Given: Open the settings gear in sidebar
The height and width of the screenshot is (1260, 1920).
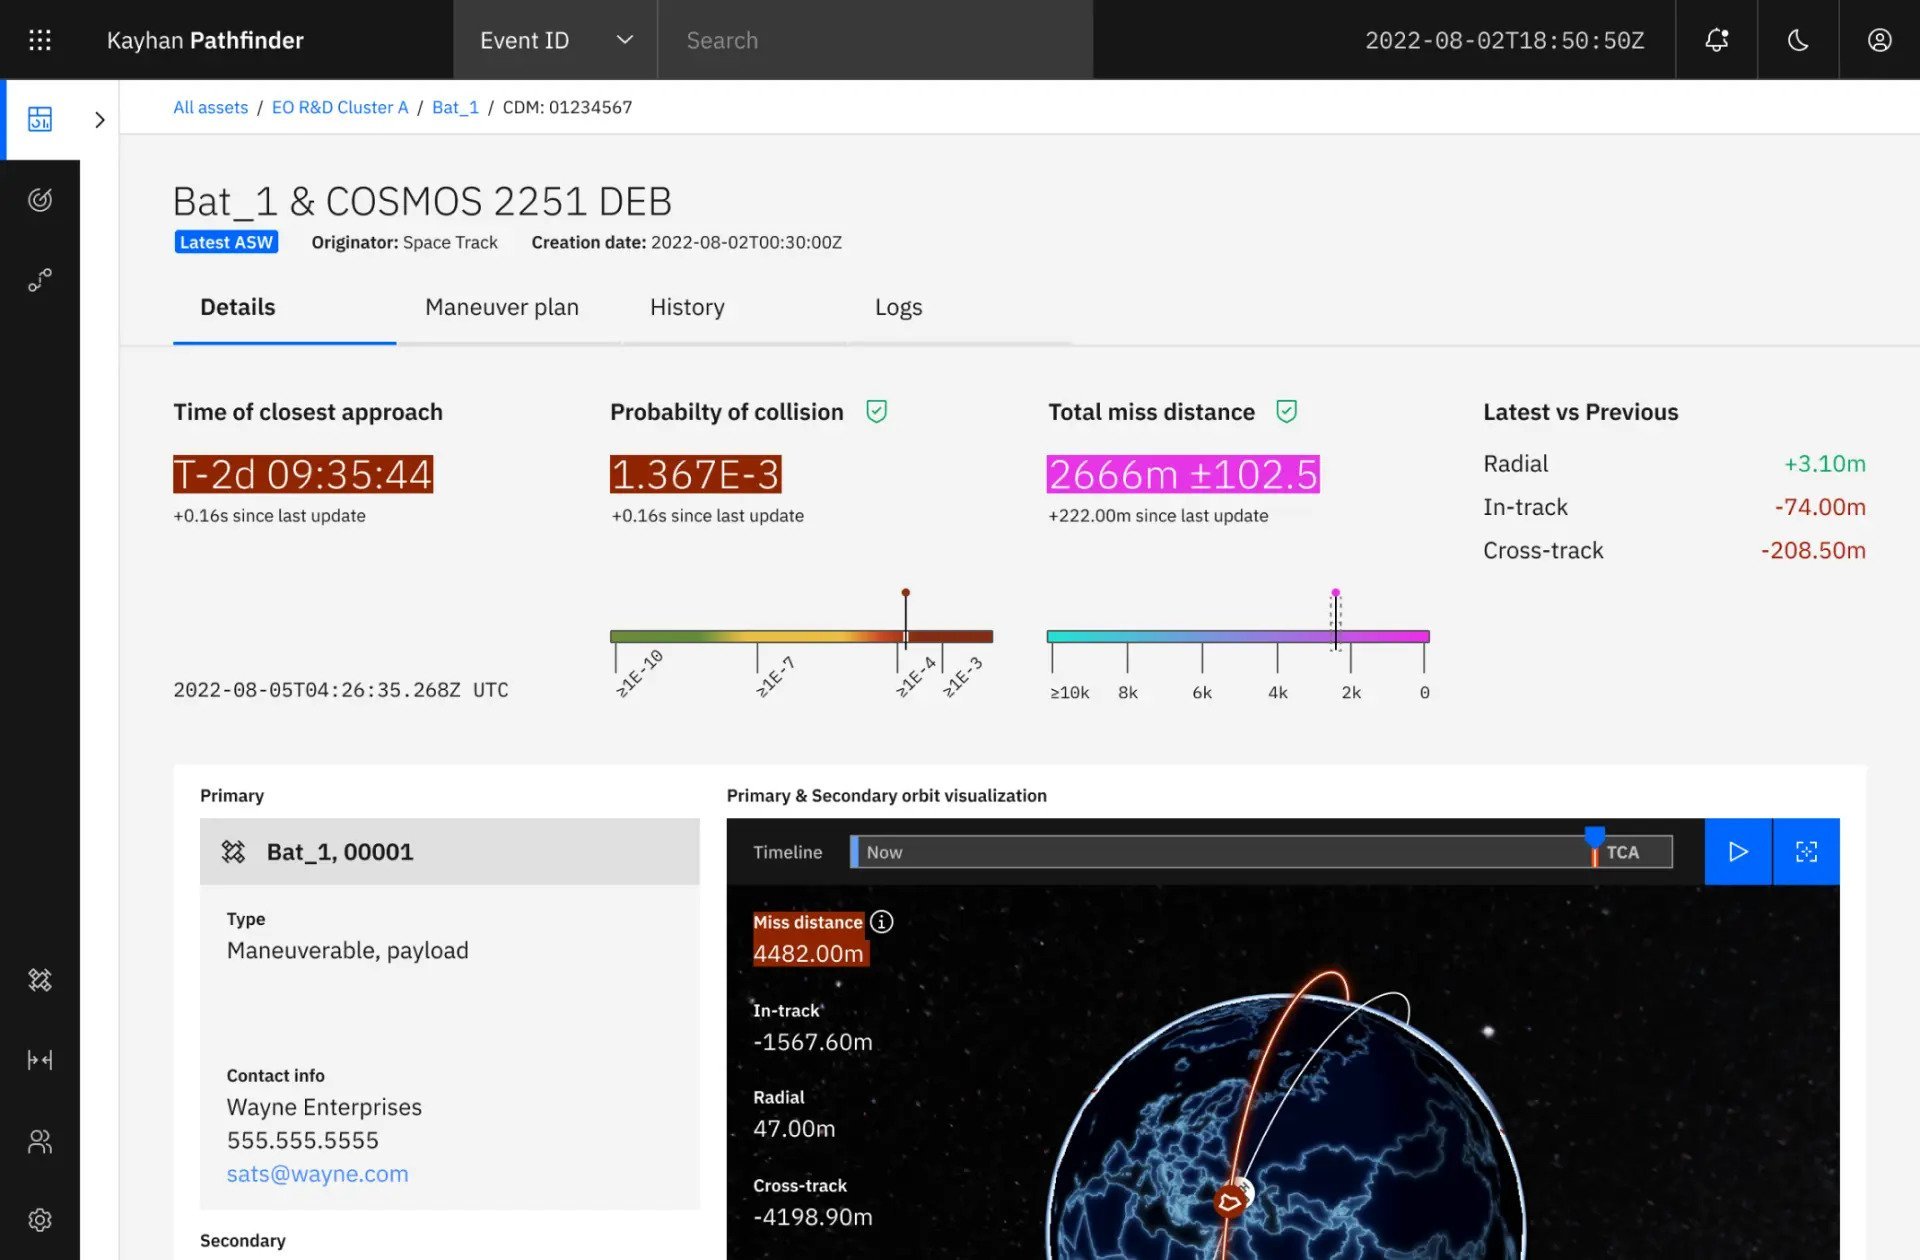Looking at the screenshot, I should (x=40, y=1220).
